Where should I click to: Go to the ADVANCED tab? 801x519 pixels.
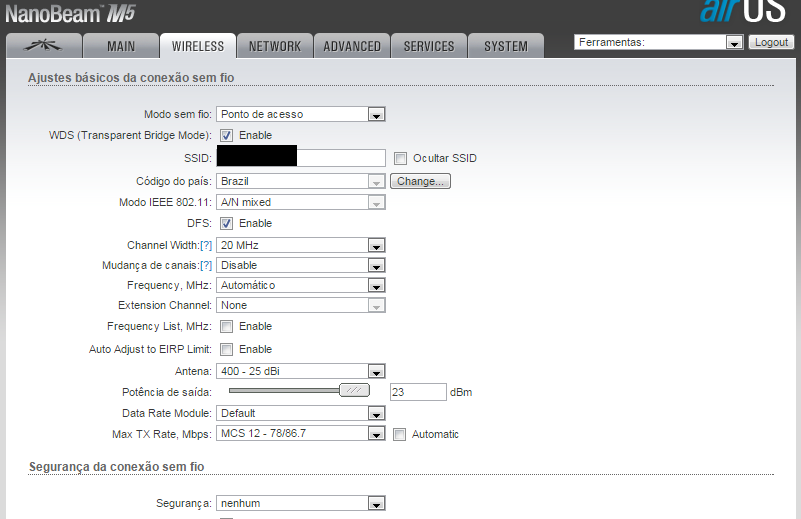352,46
